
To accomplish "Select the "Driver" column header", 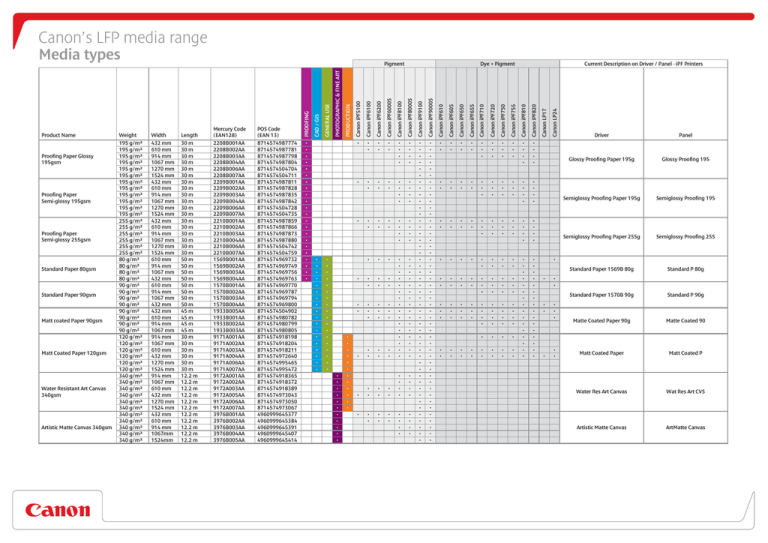I will (601, 135).
